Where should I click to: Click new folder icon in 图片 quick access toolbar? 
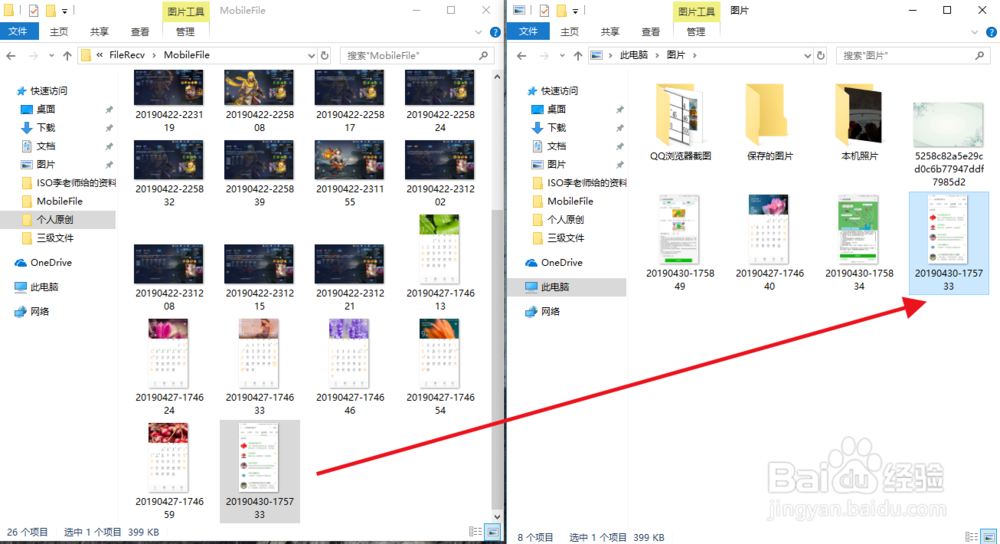tap(561, 10)
